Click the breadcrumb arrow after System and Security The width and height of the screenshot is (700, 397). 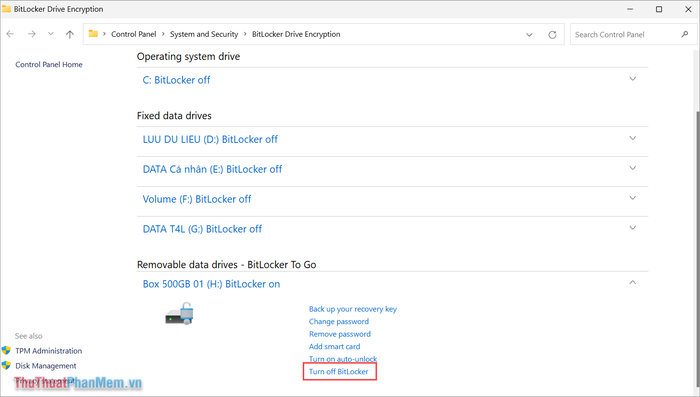[245, 34]
